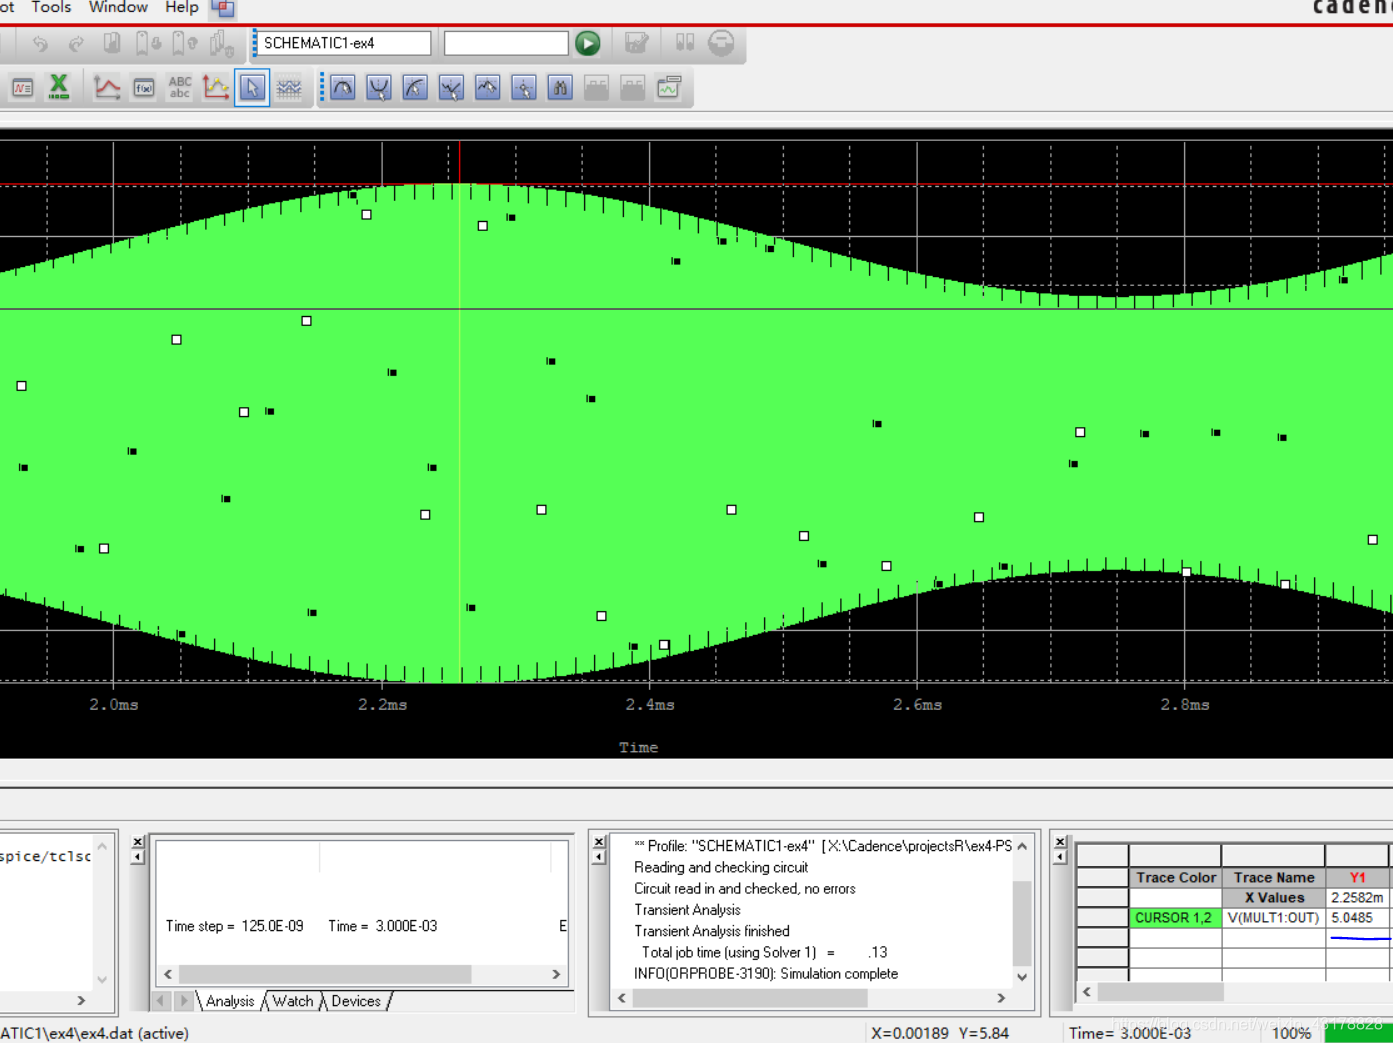The height and width of the screenshot is (1043, 1393).
Task: Click the Cursor Slope icon
Action: [x=415, y=88]
